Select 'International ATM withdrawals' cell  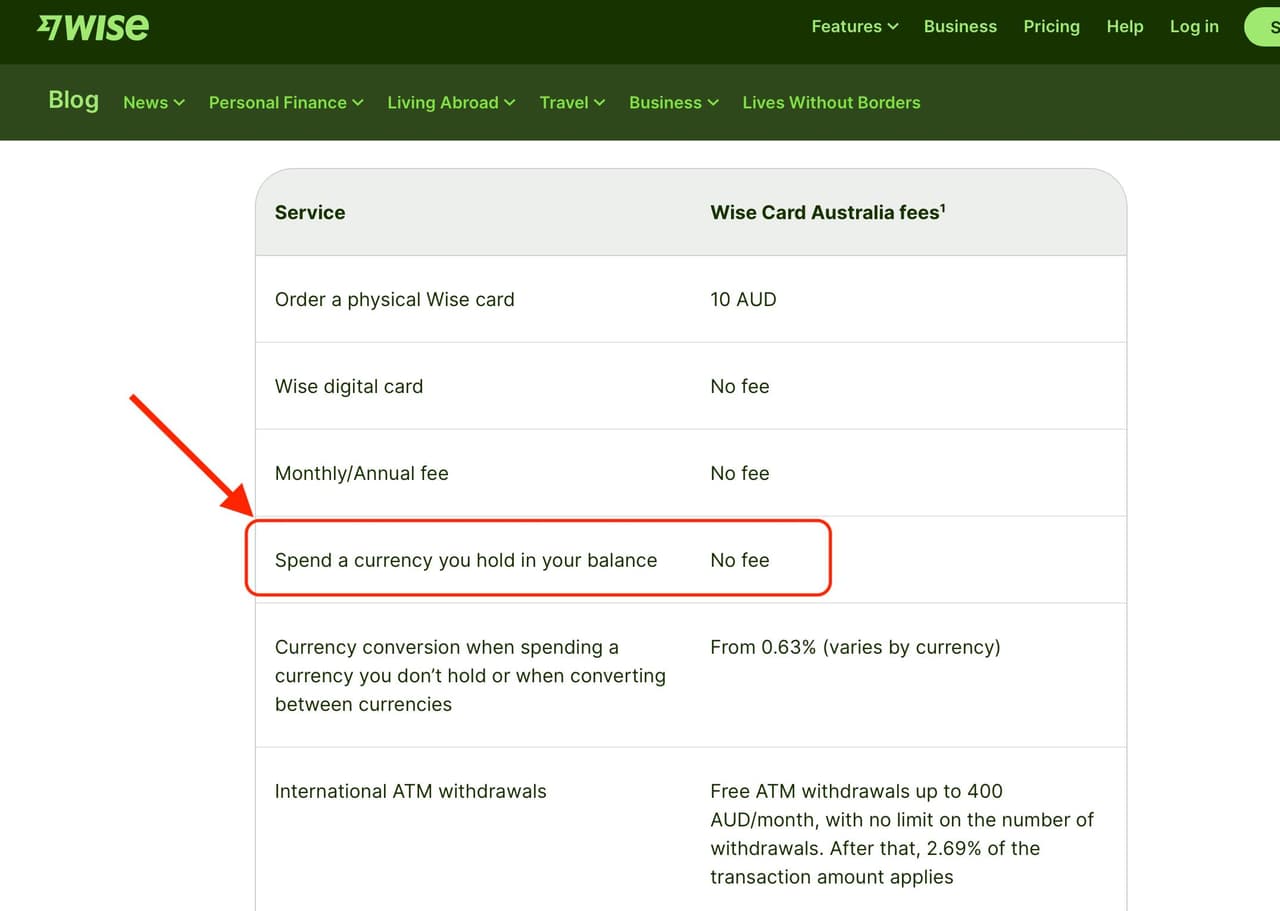(x=410, y=791)
